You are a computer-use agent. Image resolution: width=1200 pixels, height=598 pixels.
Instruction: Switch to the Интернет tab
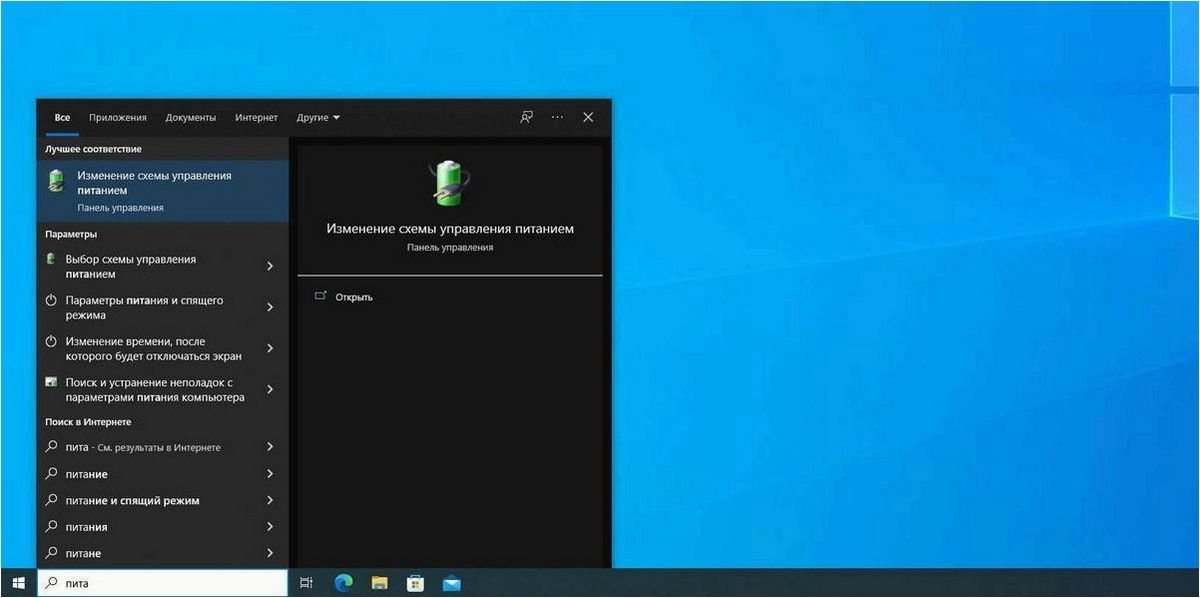point(256,117)
